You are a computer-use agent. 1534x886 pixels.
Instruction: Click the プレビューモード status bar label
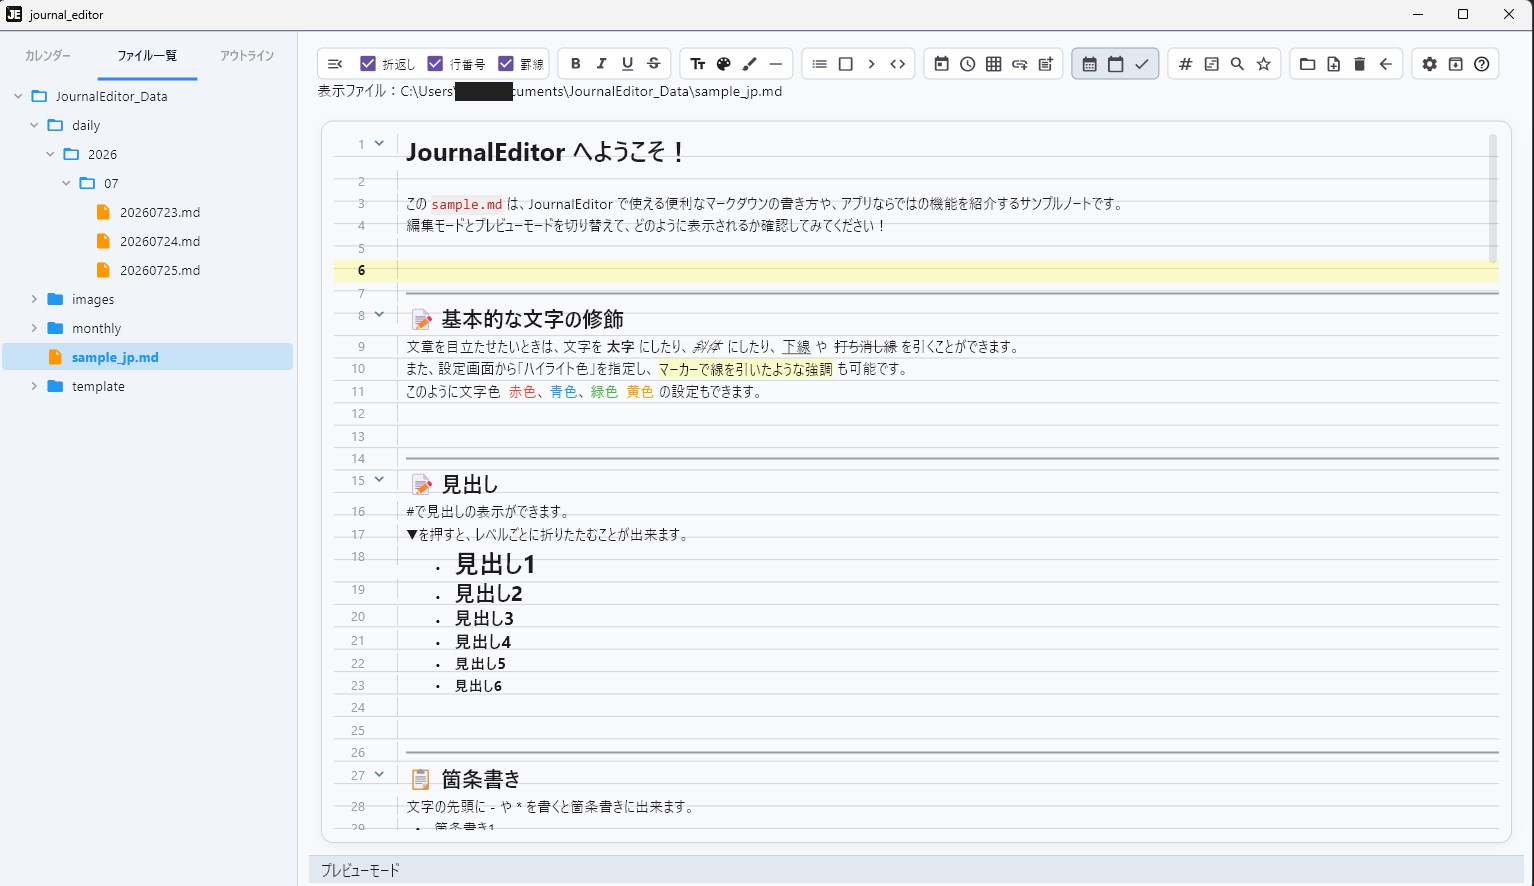pyautogui.click(x=360, y=871)
